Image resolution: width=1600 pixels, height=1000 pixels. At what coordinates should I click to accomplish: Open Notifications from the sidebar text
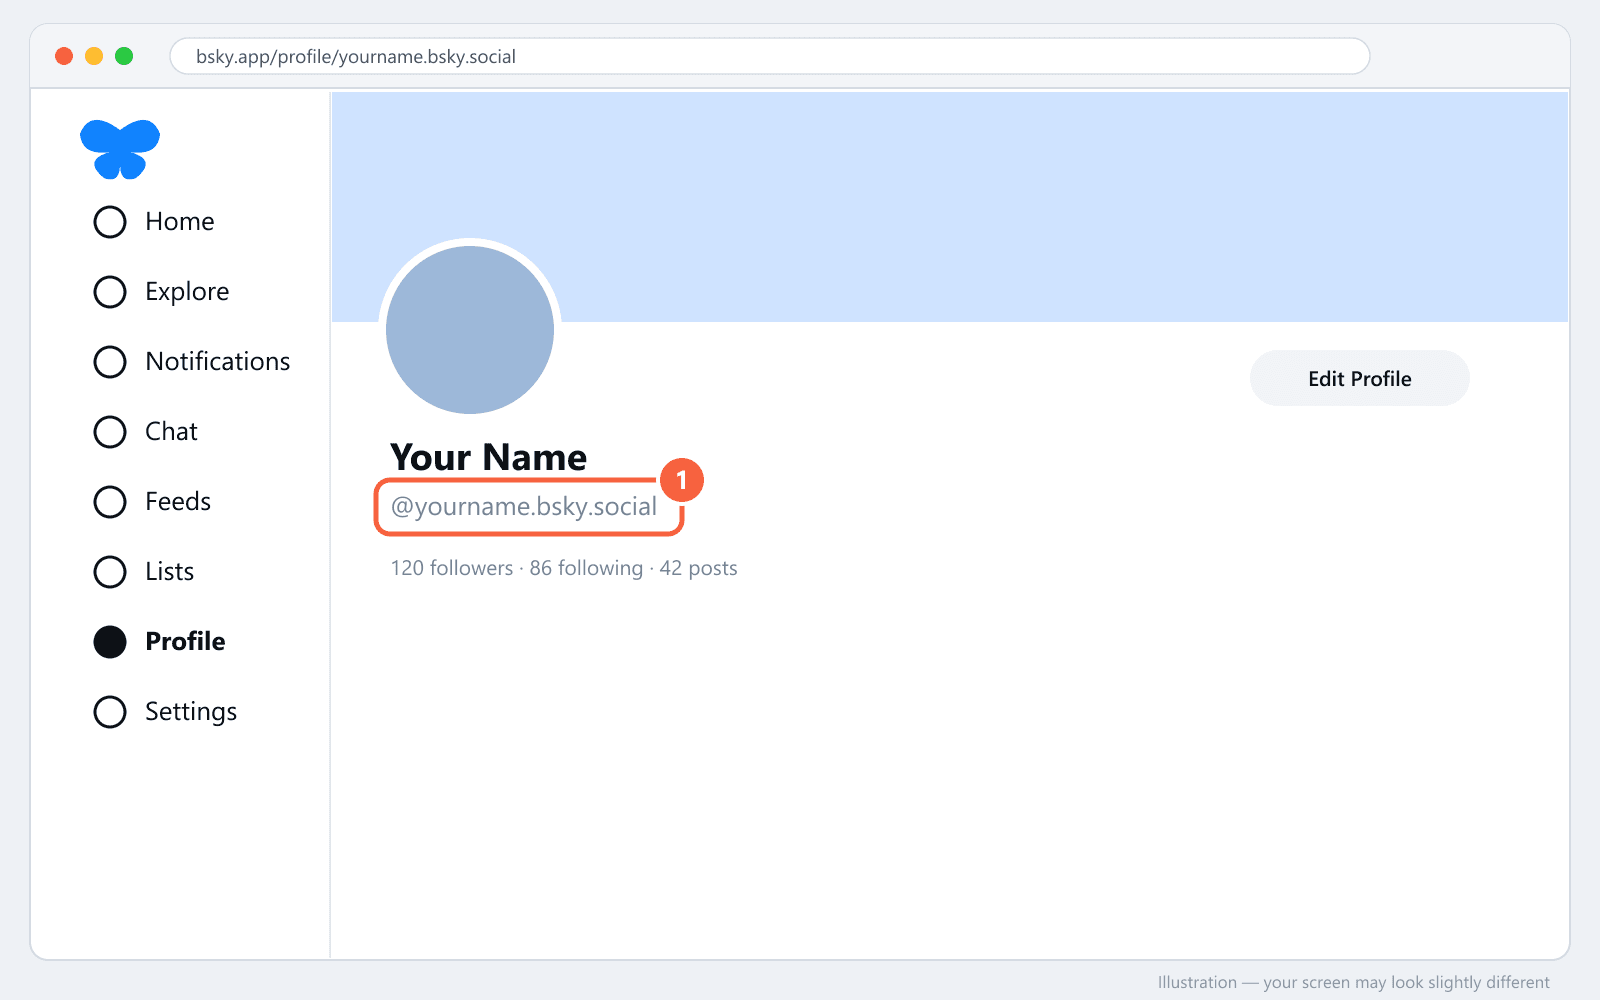click(218, 361)
